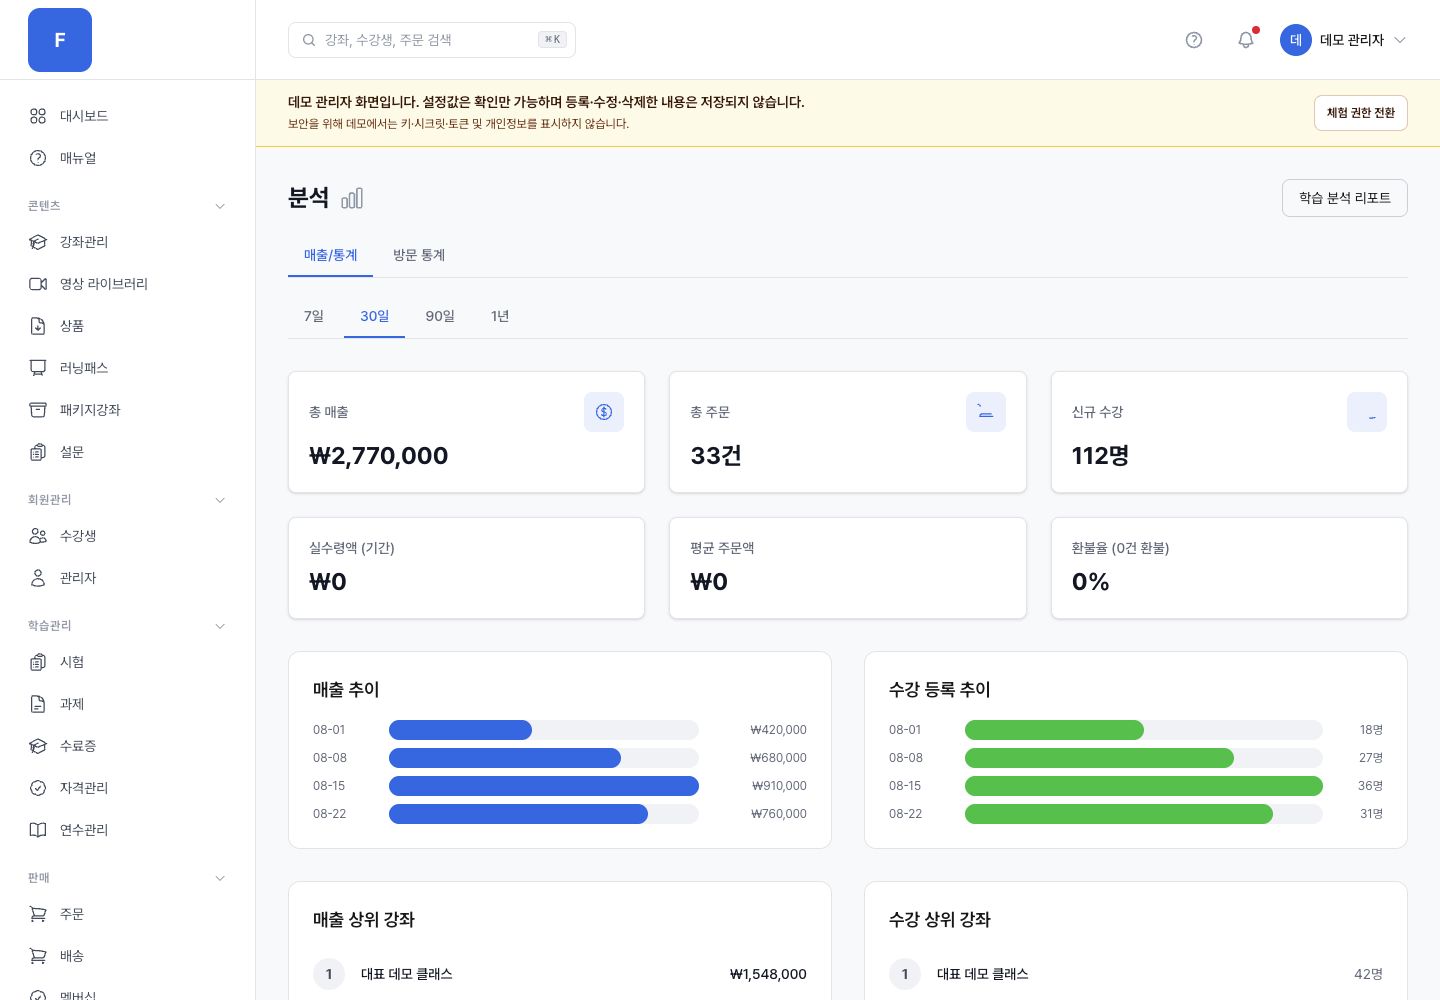This screenshot has width=1440, height=1000.
Task: Open the 과제 sidebar link
Action: click(x=128, y=704)
